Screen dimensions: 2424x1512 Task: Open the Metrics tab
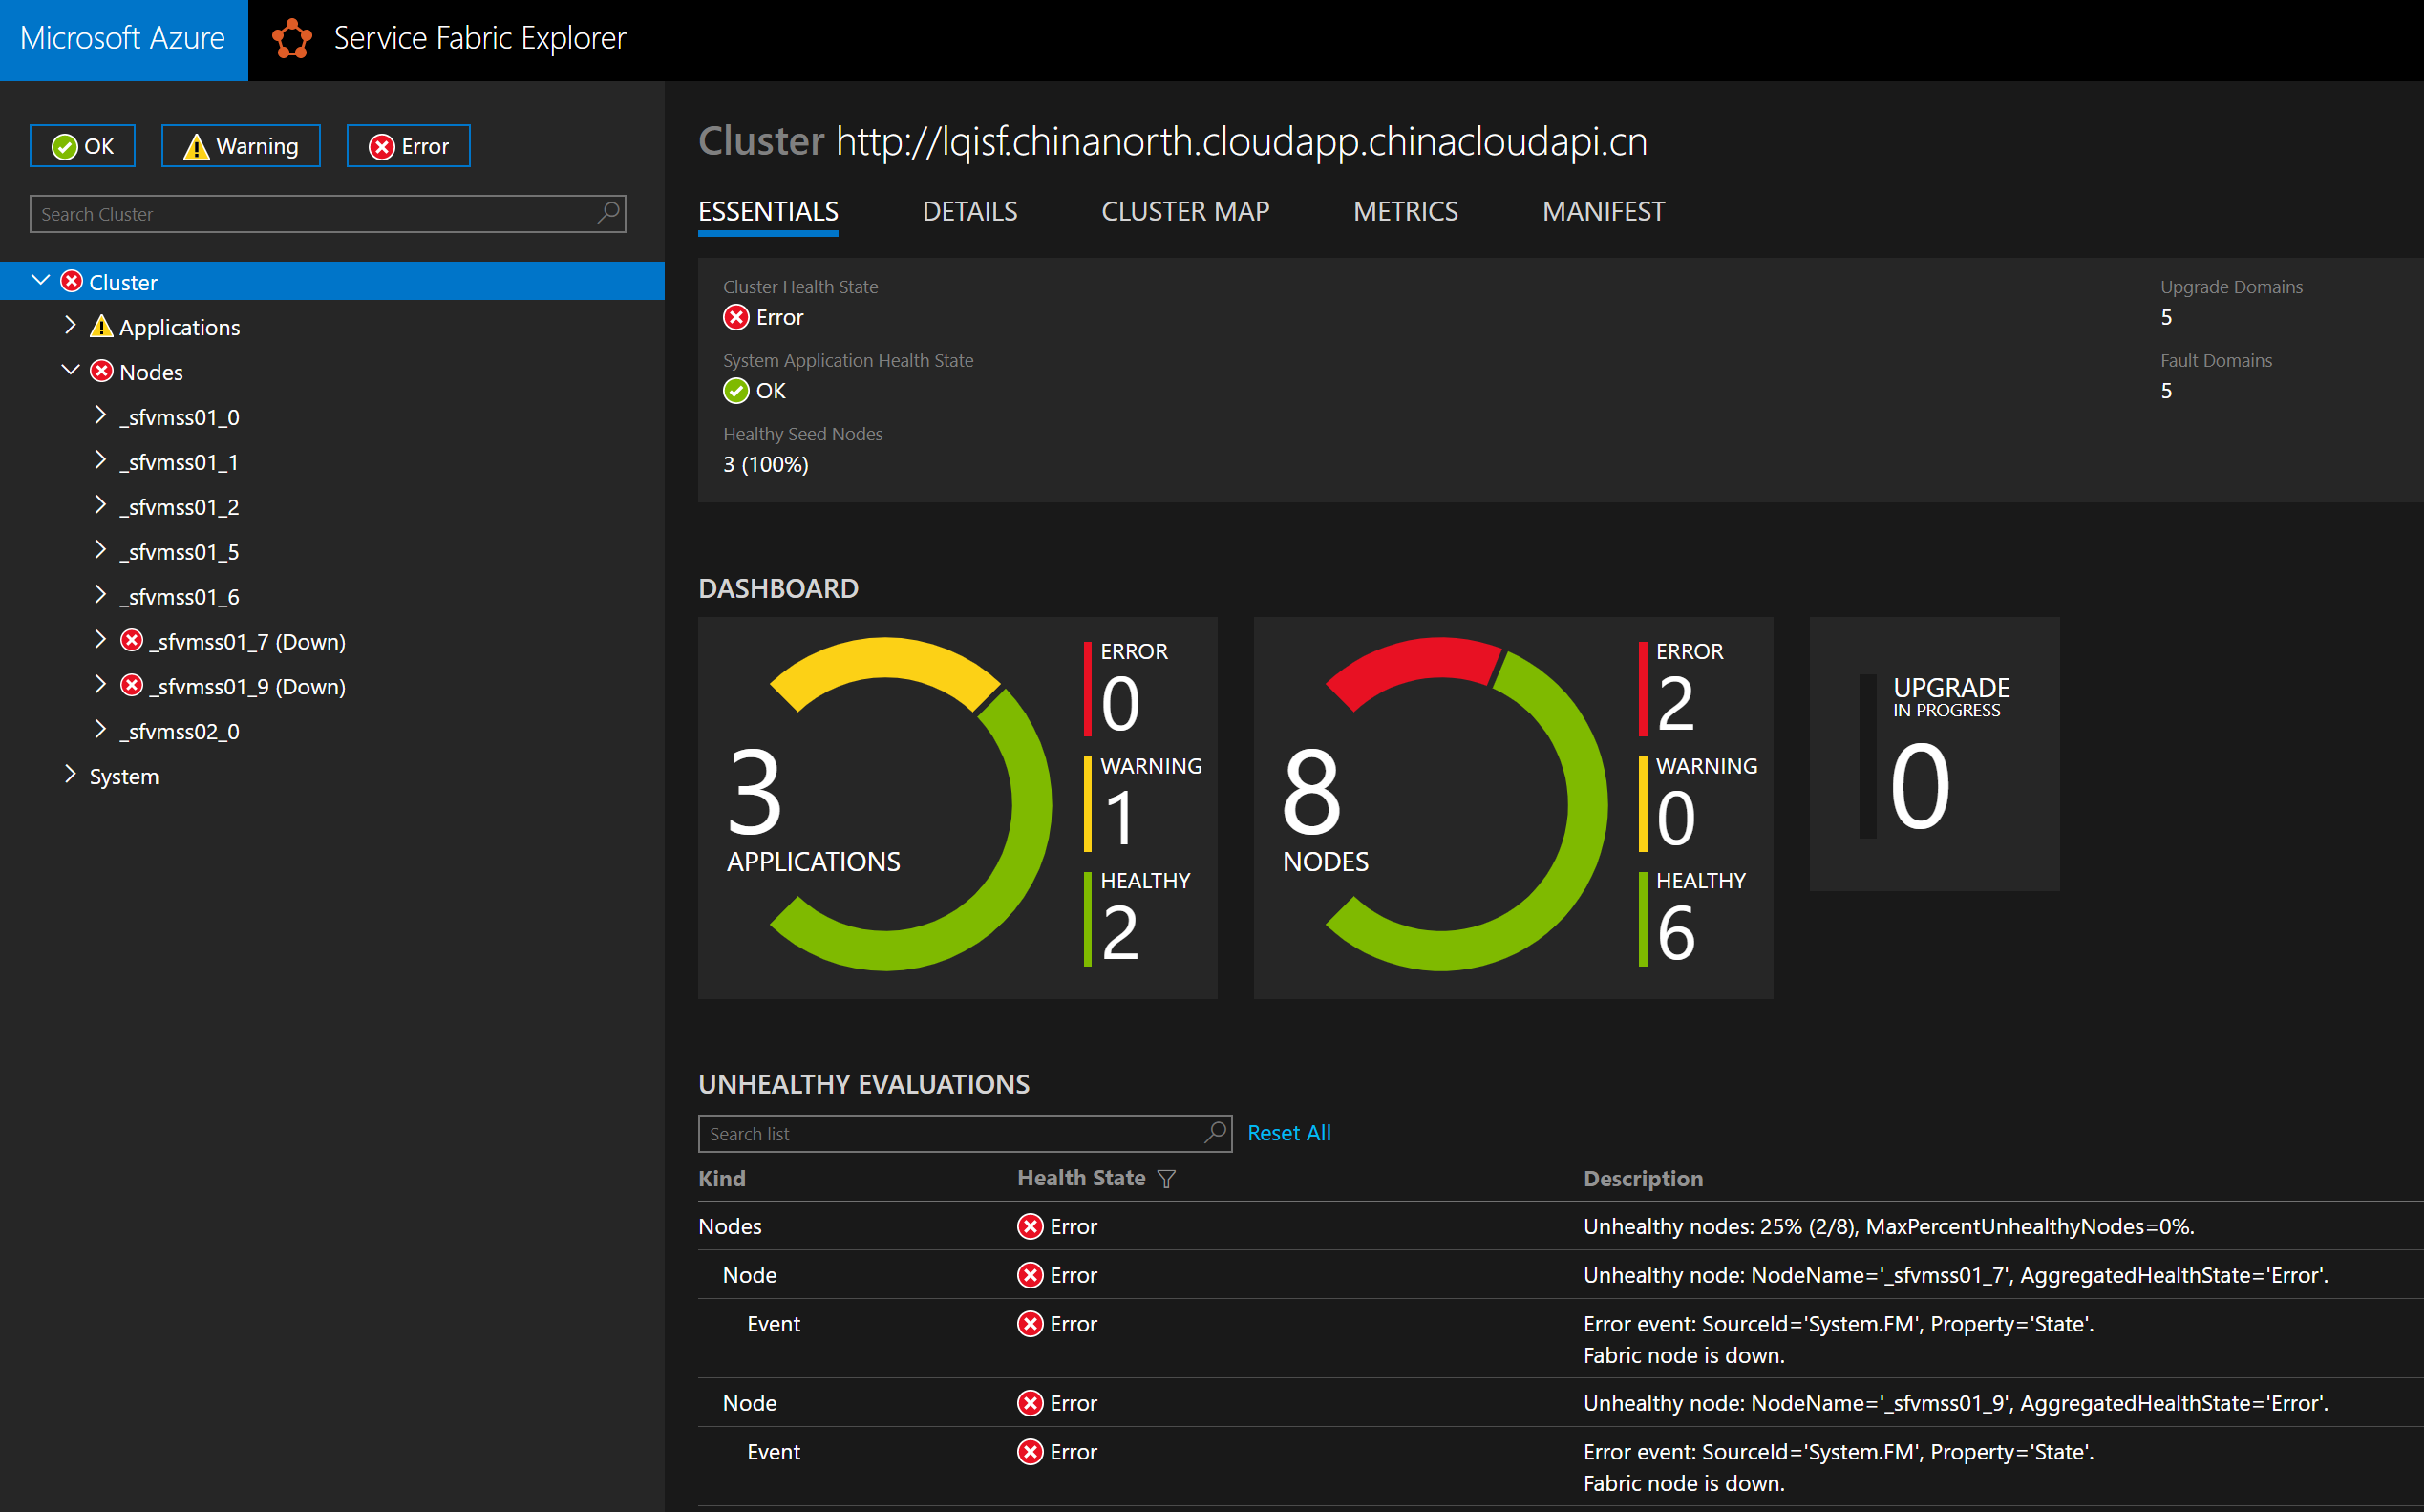(x=1405, y=211)
